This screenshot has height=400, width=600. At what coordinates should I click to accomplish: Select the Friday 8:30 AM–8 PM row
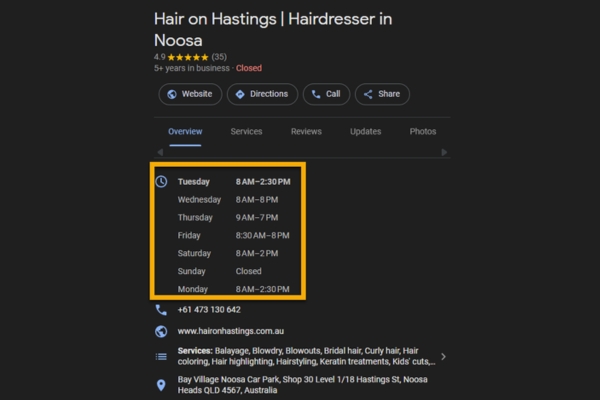[x=233, y=235]
